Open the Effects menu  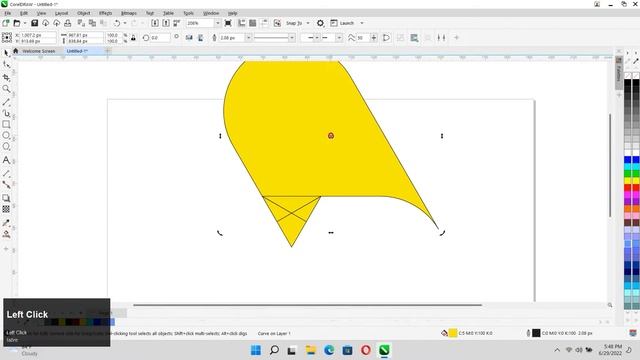pyautogui.click(x=105, y=13)
